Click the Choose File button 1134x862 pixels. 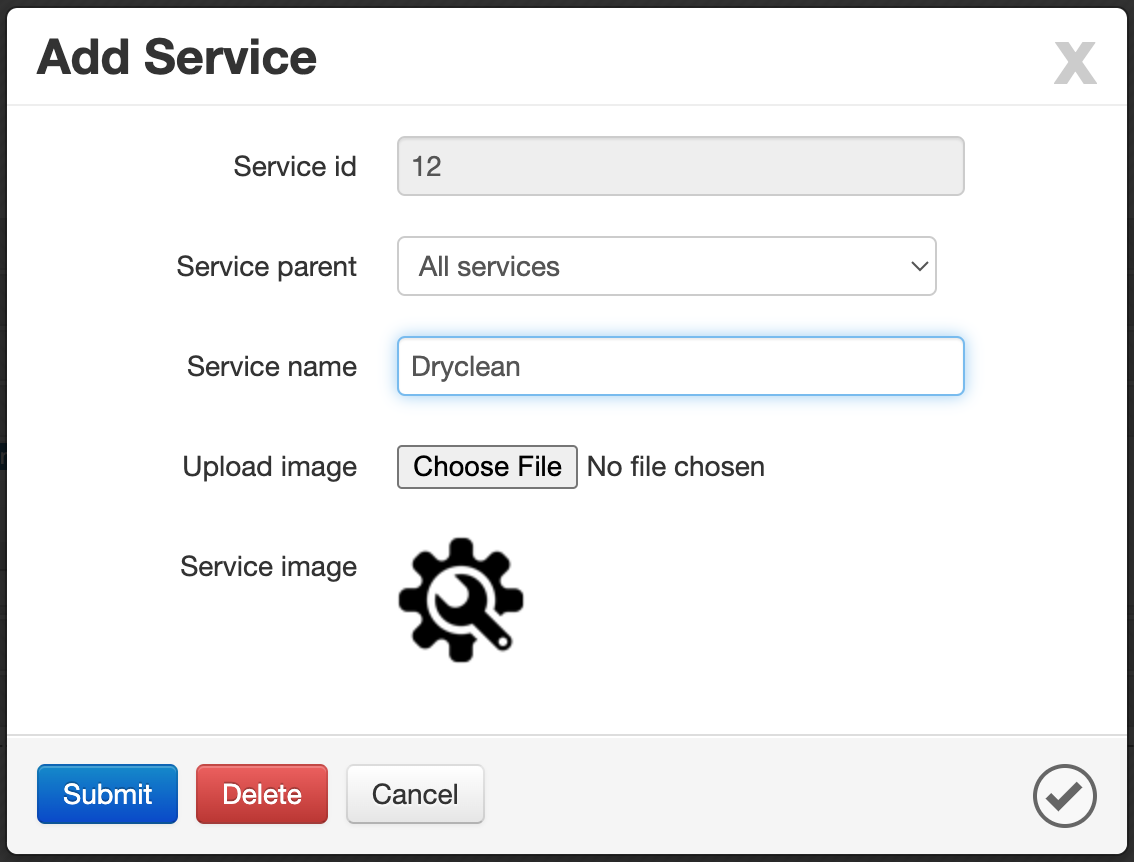coord(487,467)
